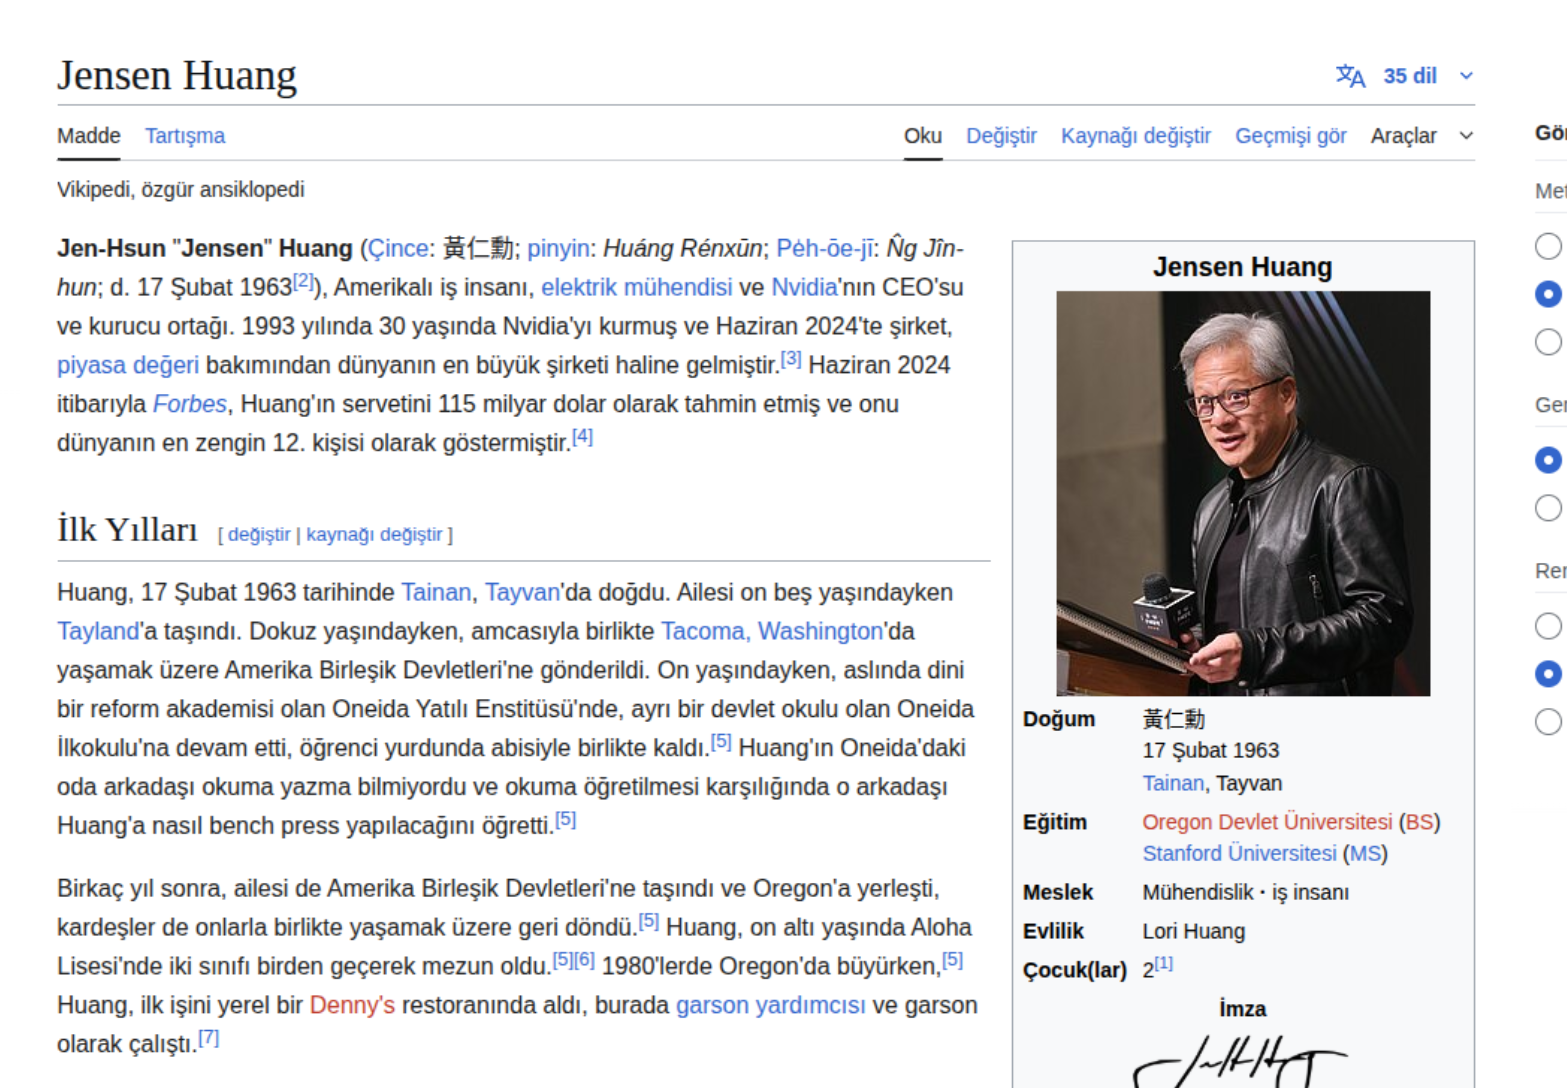The image size is (1567, 1088).
Task: Switch to the Tartışma tab
Action: click(x=185, y=136)
